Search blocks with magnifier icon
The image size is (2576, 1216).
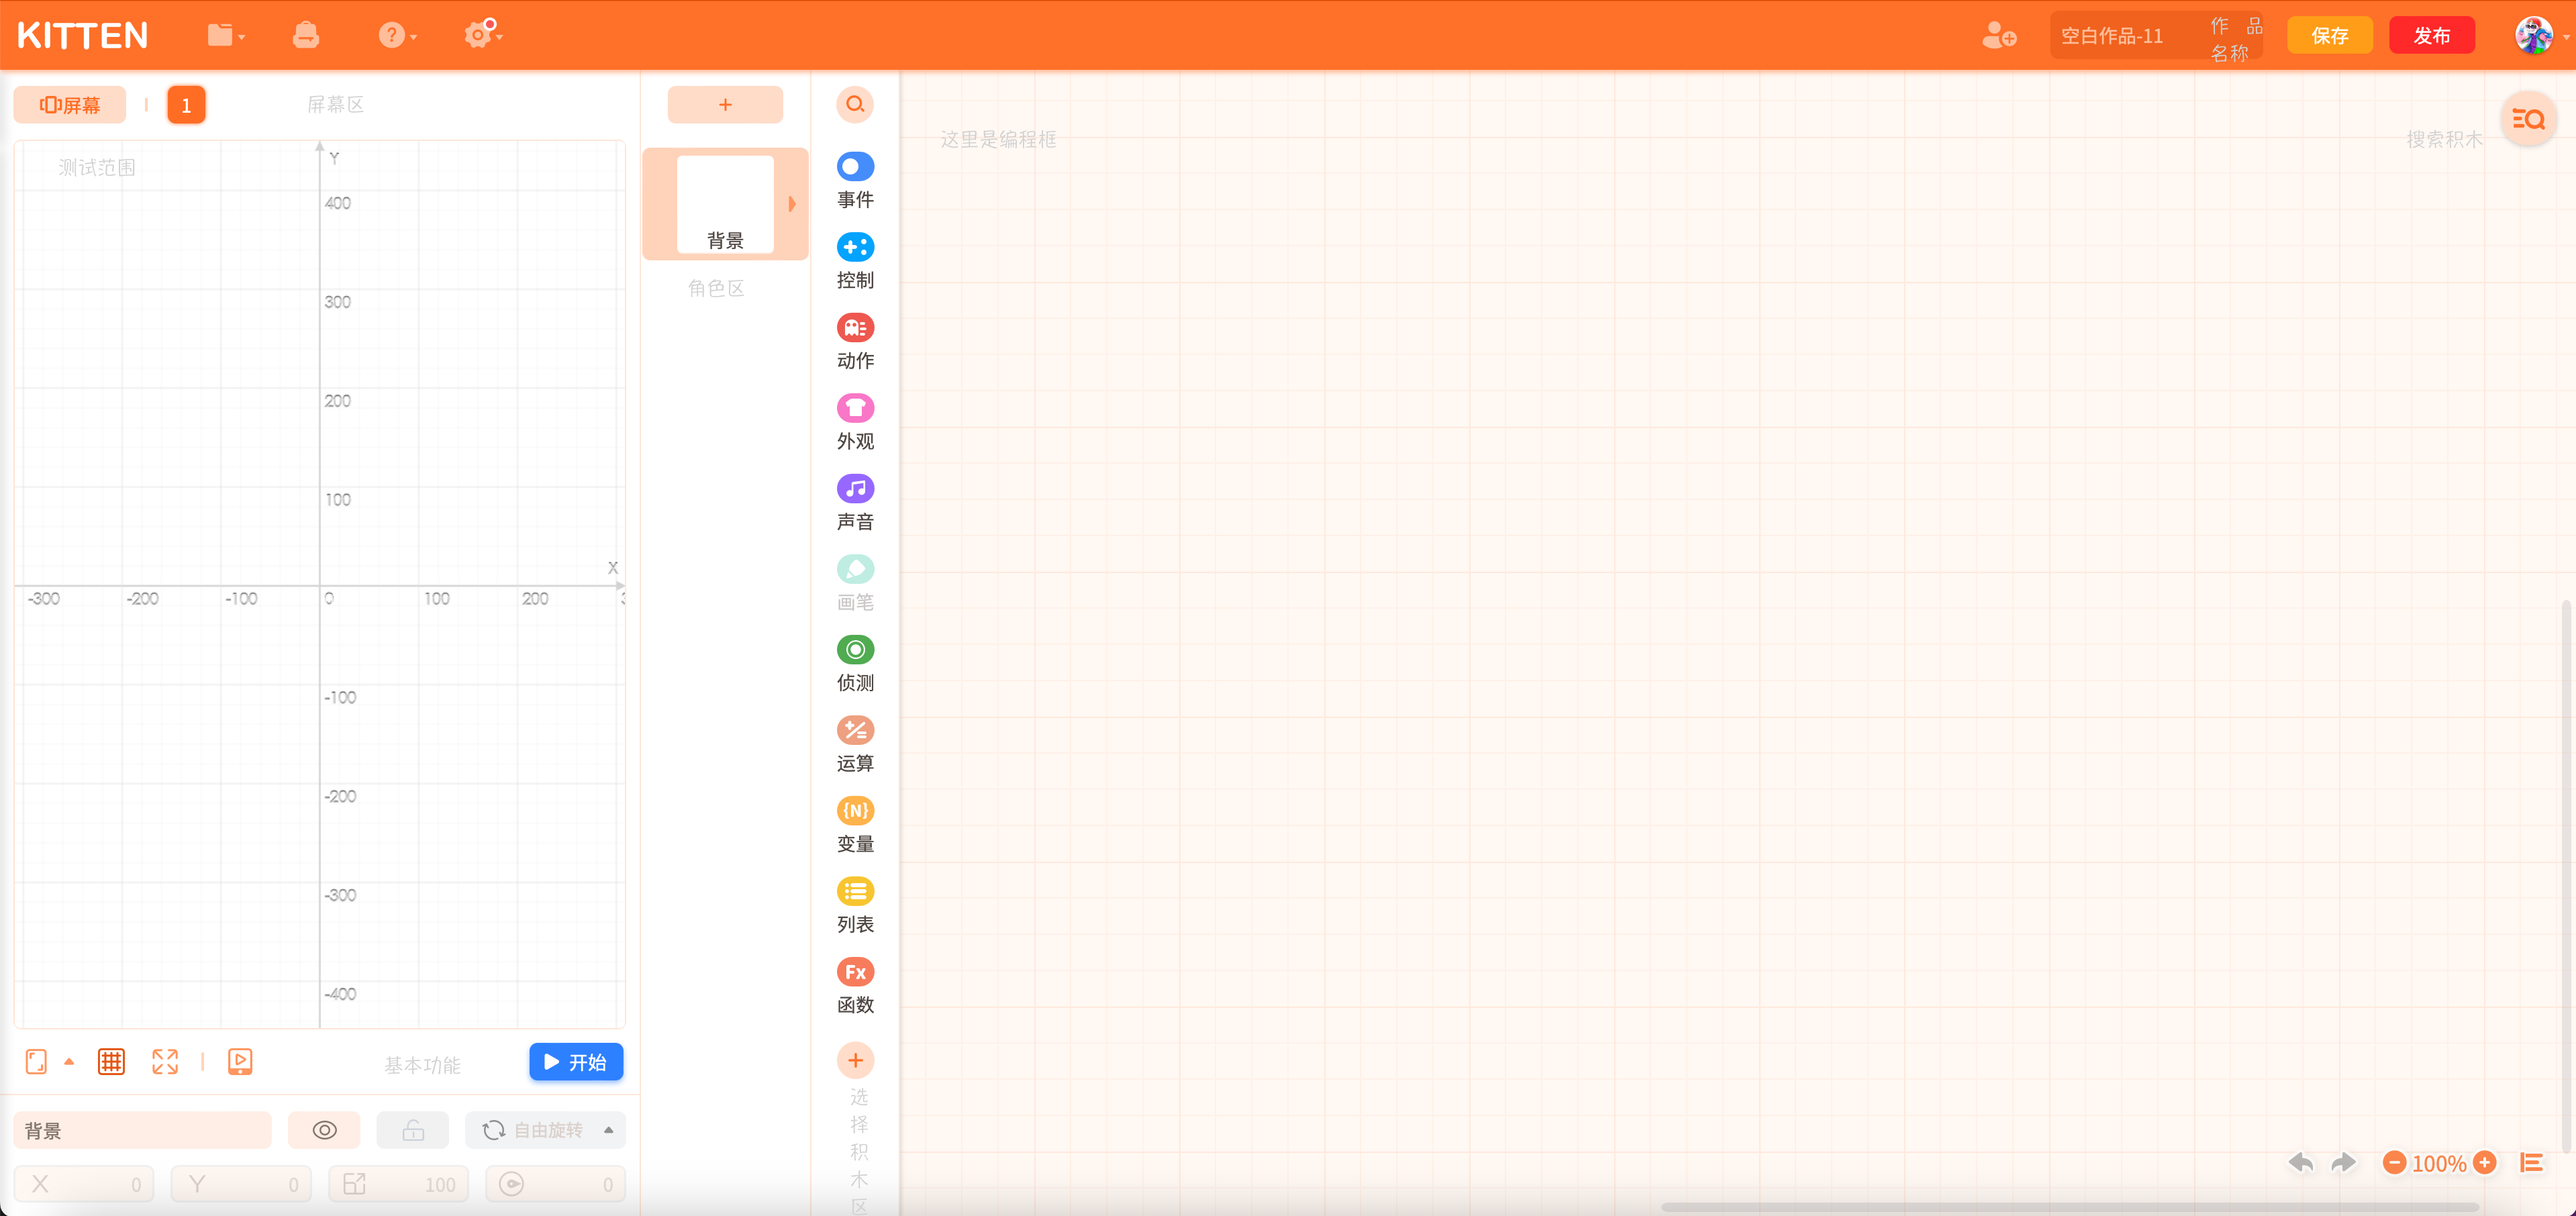coord(855,104)
